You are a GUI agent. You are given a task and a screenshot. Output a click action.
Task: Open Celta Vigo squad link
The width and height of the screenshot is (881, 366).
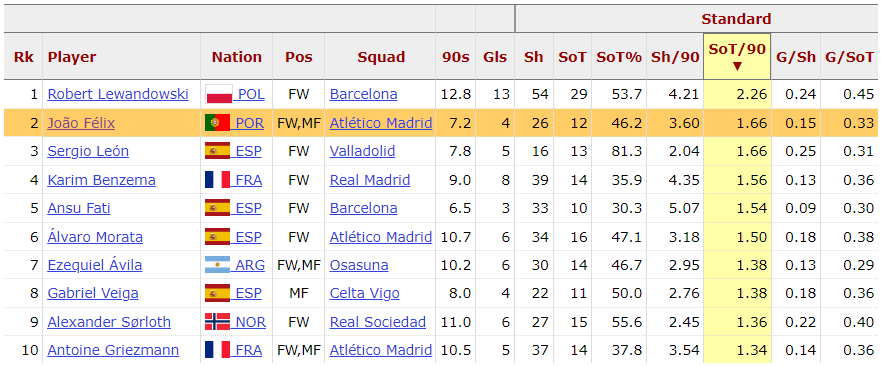pos(365,293)
